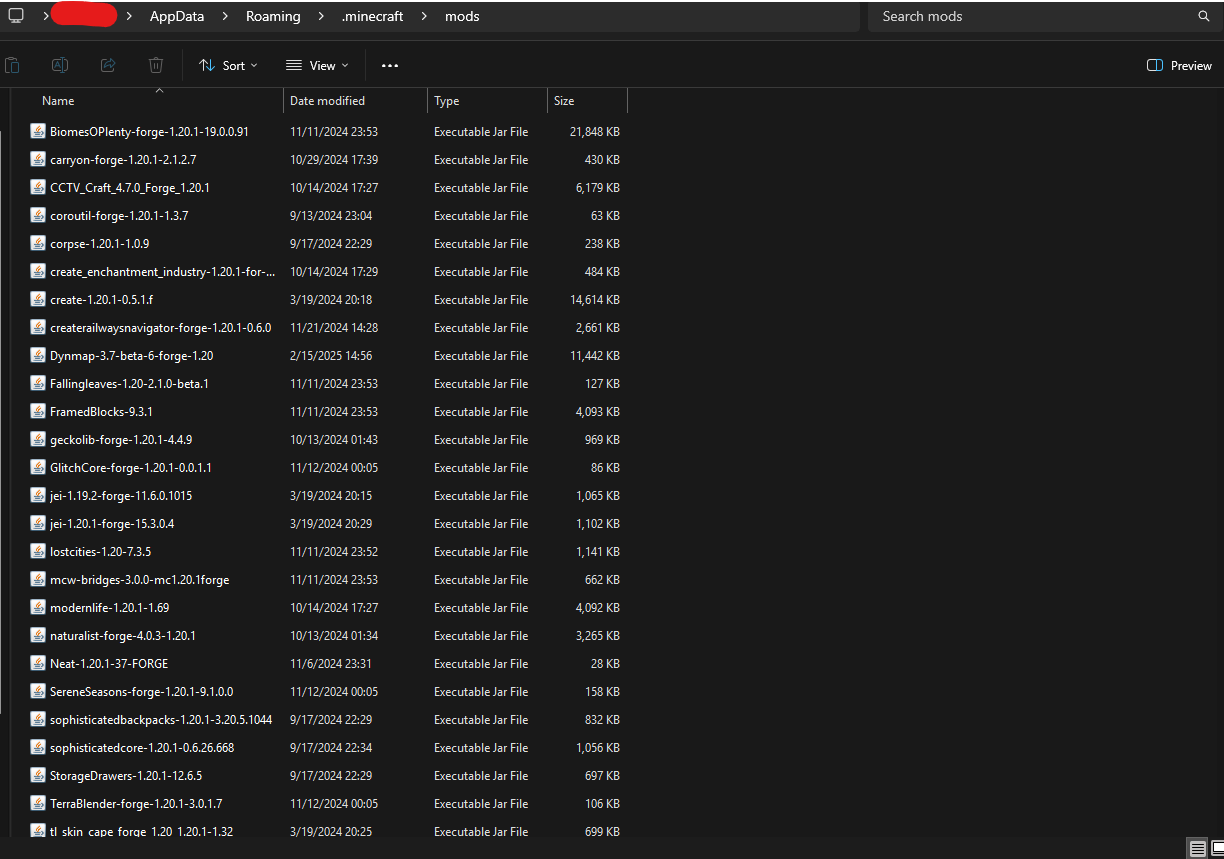Sort files by Date modified column
Image resolution: width=1224 pixels, height=859 pixels.
pos(327,101)
